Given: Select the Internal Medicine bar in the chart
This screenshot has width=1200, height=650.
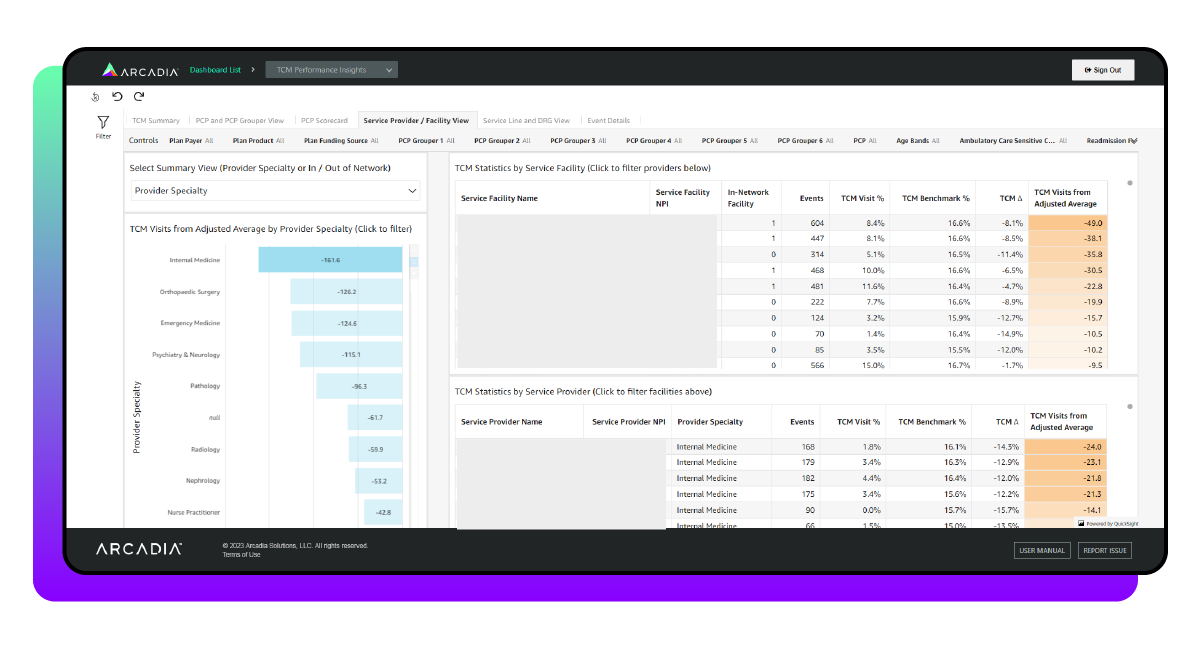Looking at the screenshot, I should [x=330, y=258].
